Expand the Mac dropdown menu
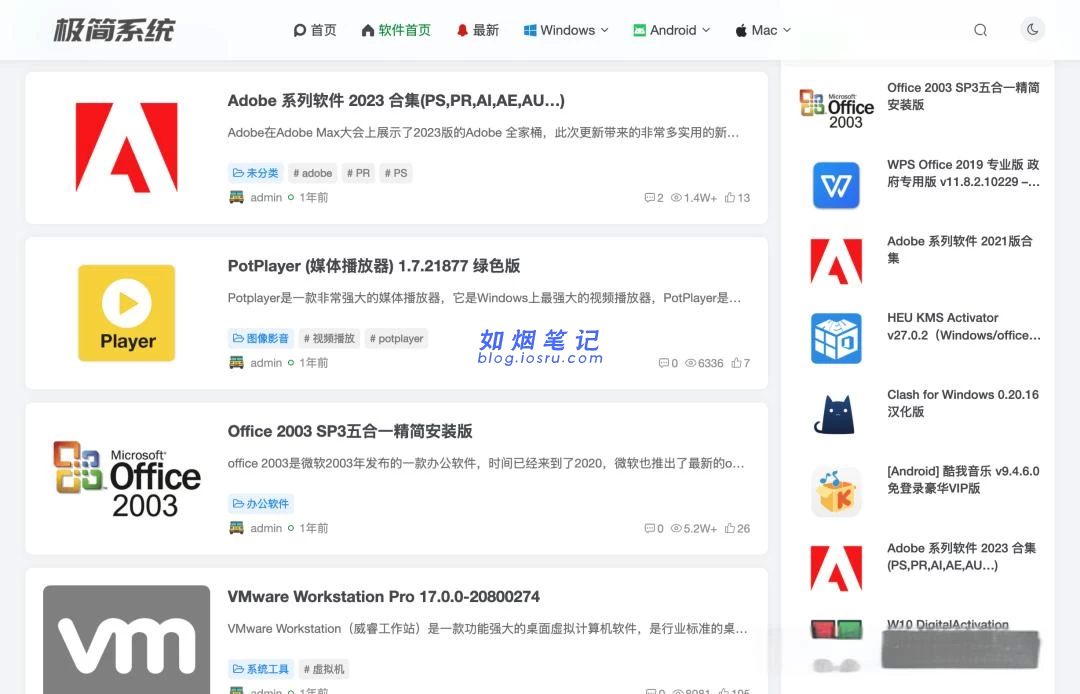 (763, 30)
